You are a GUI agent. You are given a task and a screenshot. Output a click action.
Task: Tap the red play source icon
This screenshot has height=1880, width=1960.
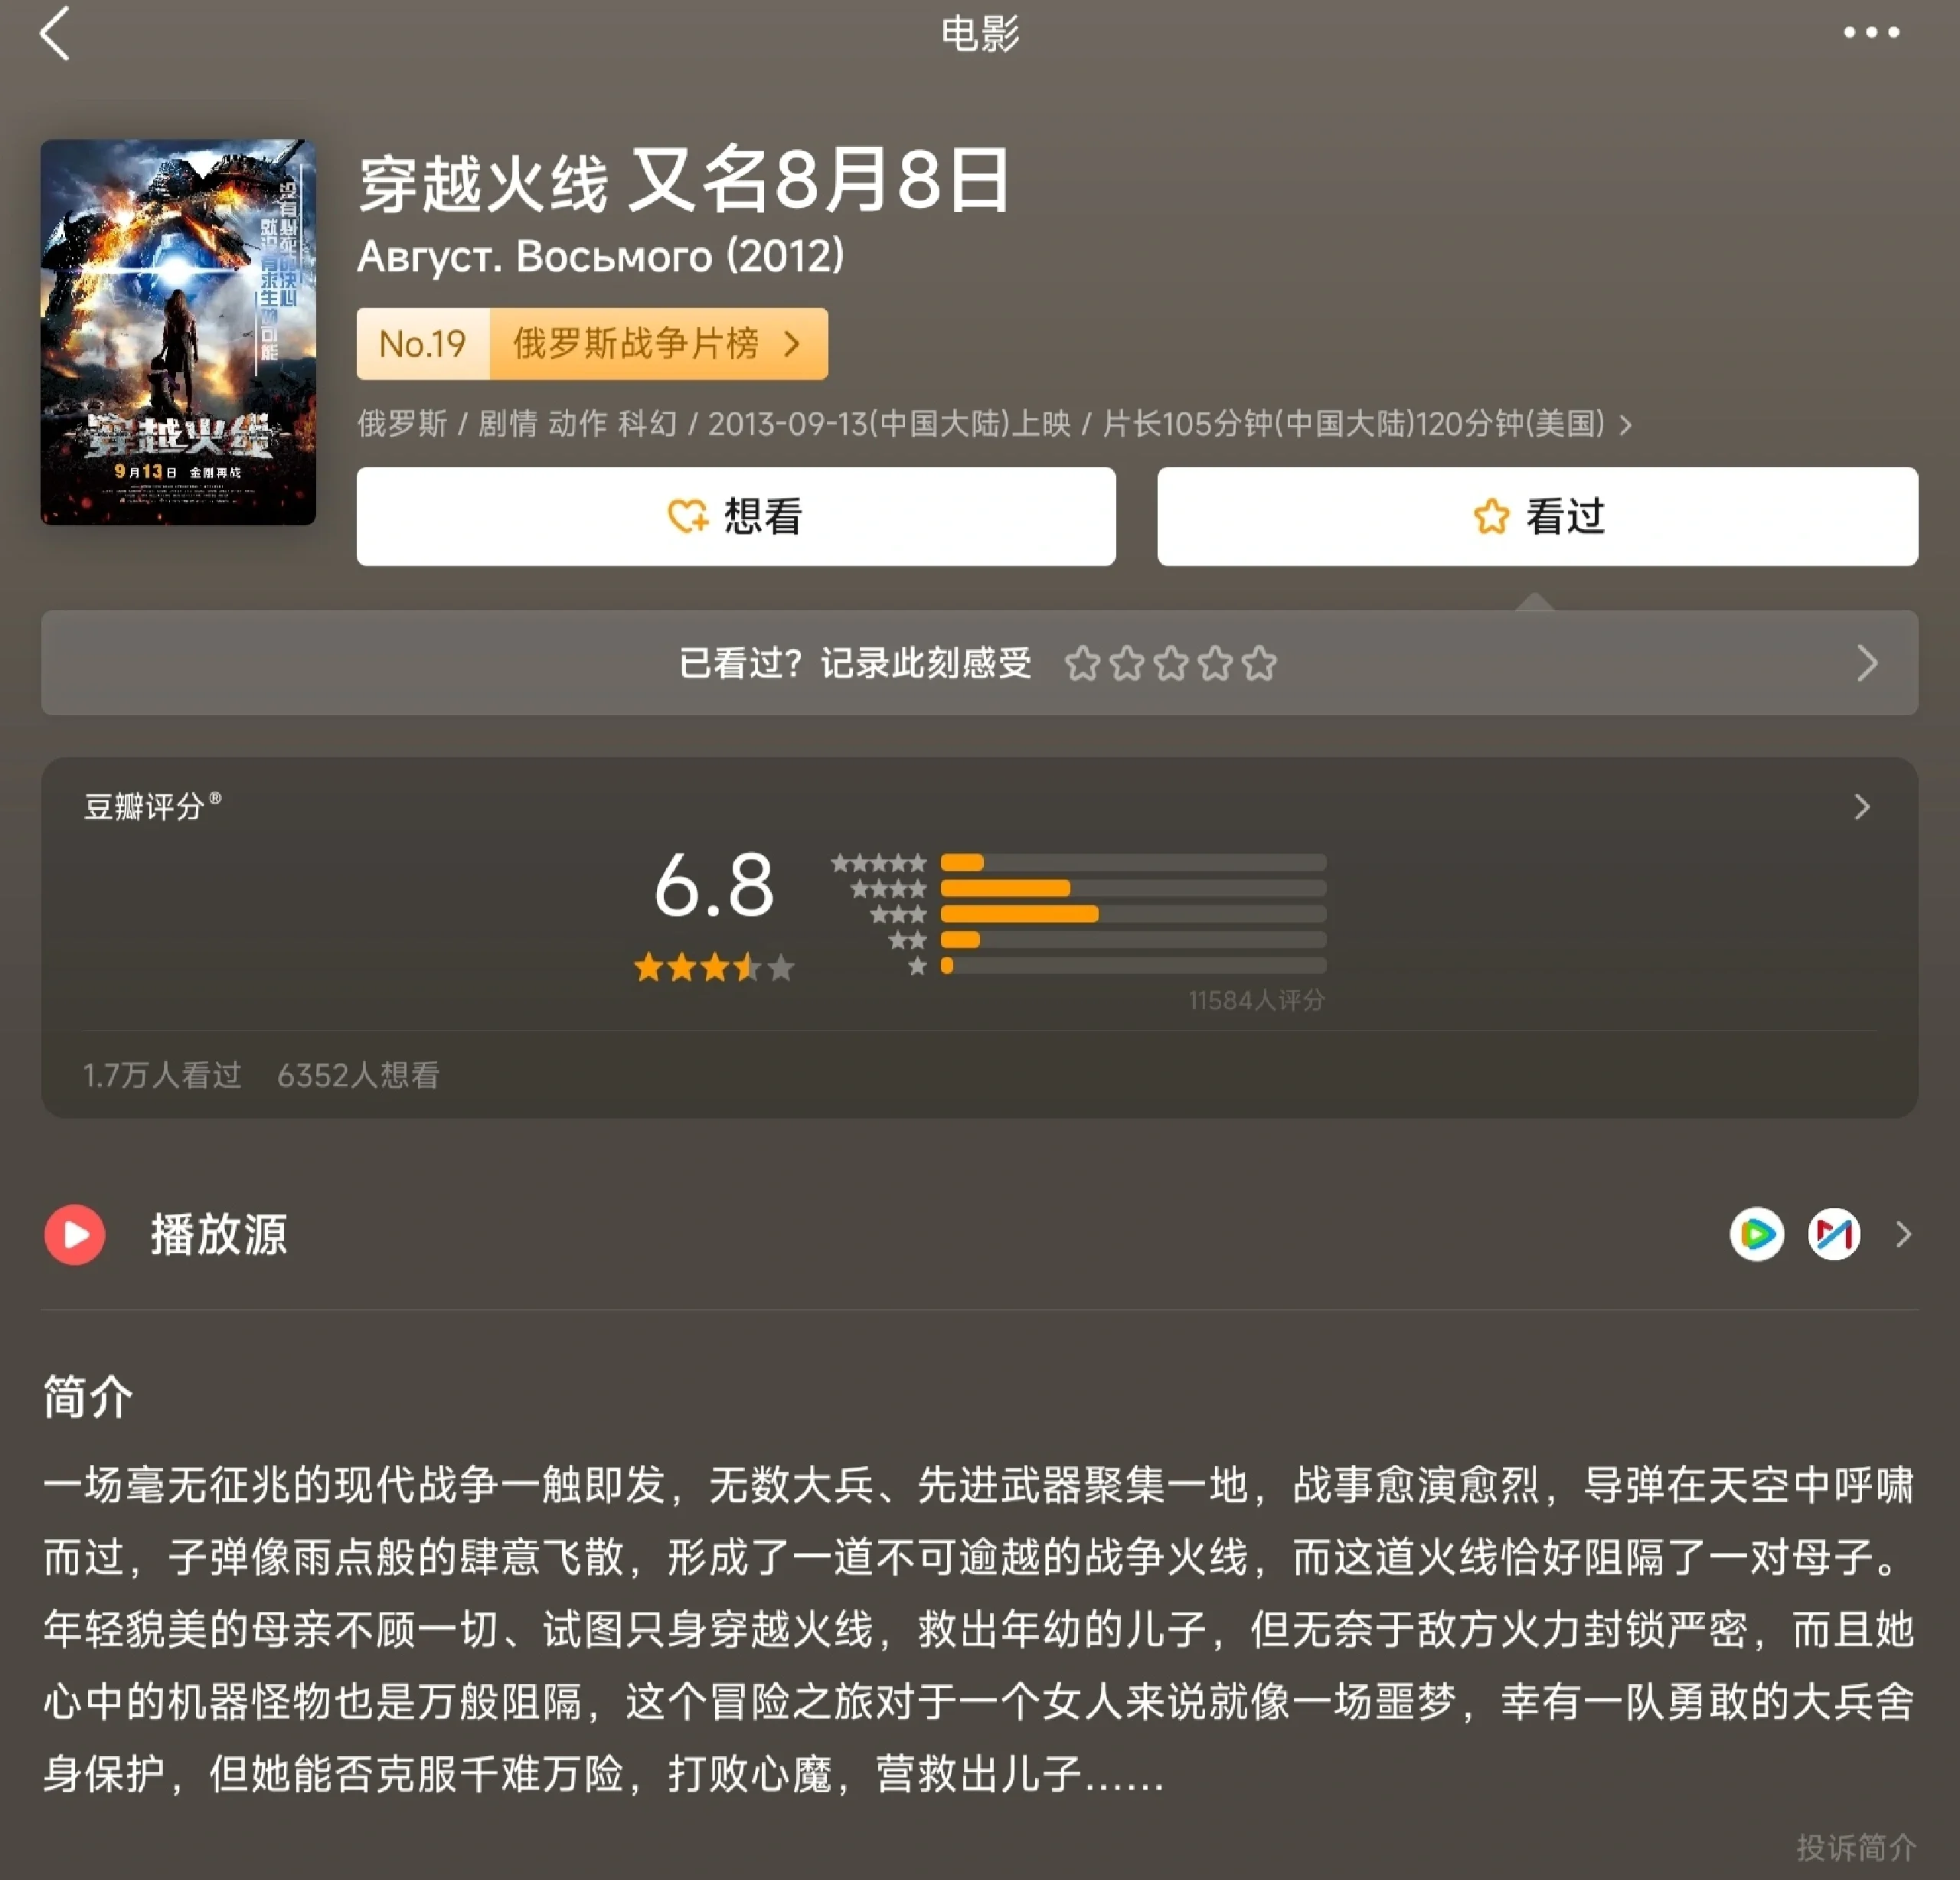click(x=75, y=1235)
